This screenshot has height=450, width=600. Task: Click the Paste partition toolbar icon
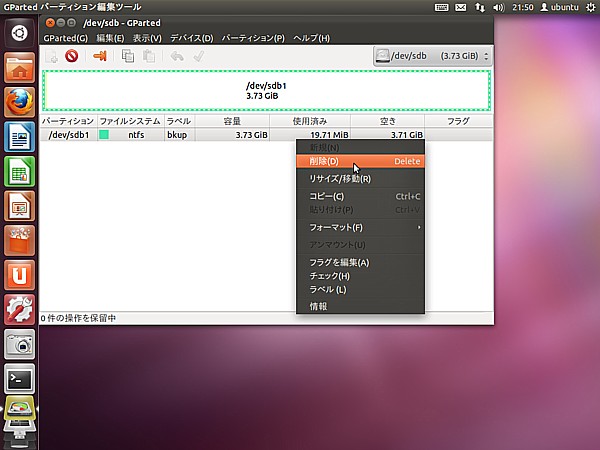149,56
